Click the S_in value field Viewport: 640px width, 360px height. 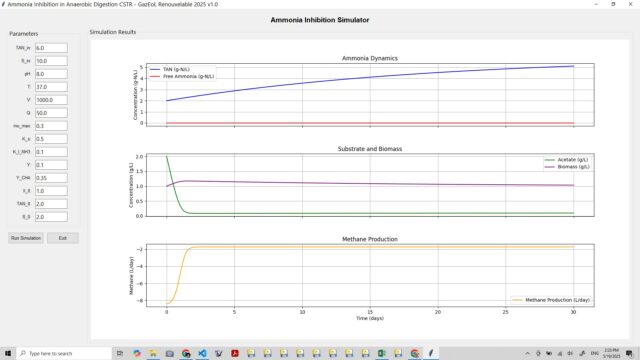(x=51, y=61)
